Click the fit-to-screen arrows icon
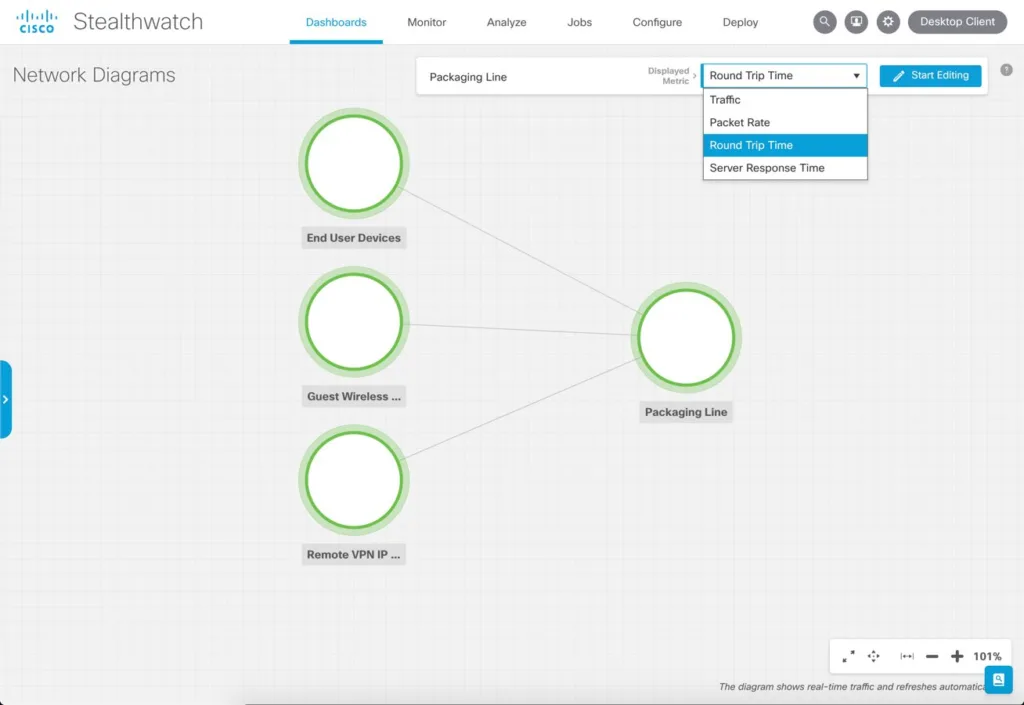Image resolution: width=1024 pixels, height=705 pixels. click(x=848, y=656)
